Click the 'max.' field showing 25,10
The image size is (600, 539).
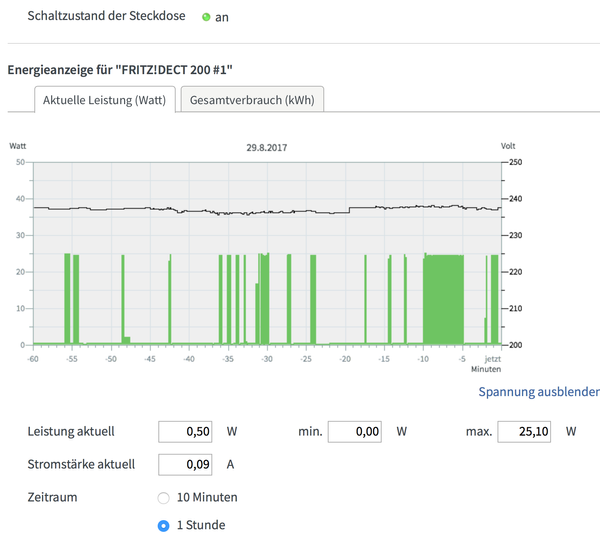(527, 432)
